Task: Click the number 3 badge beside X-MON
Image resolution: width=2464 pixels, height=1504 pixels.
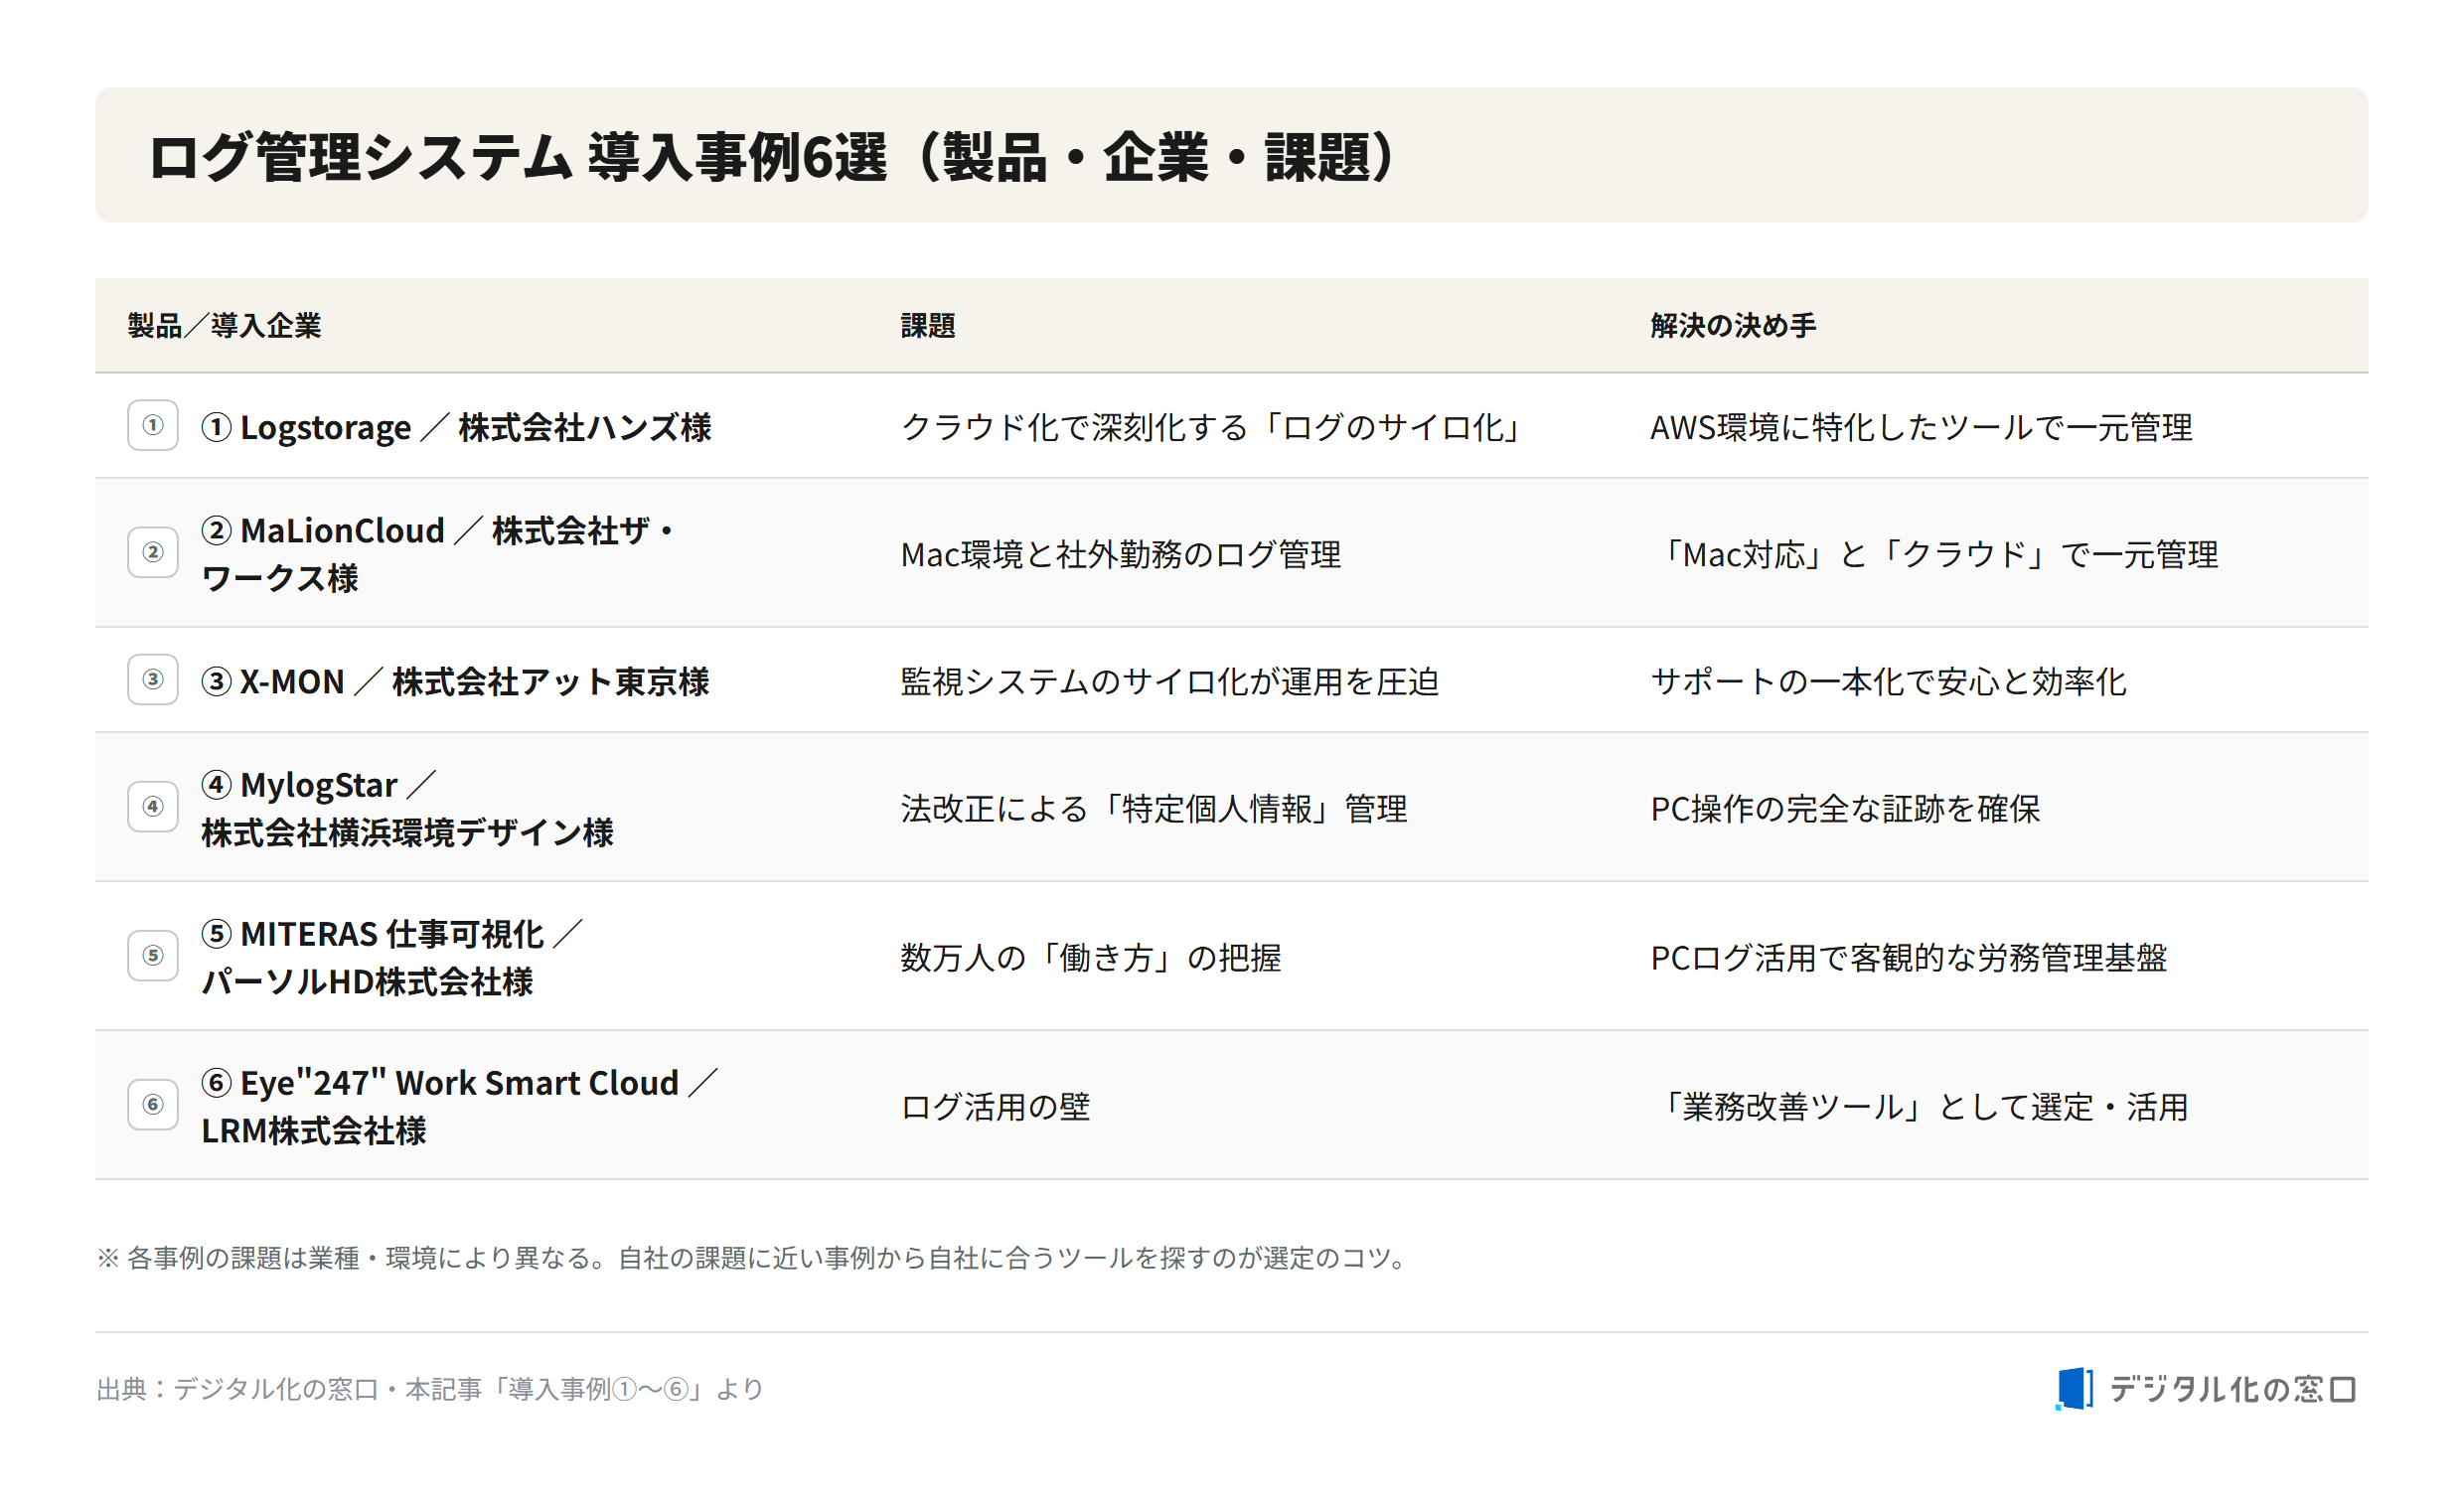Action: point(153,680)
